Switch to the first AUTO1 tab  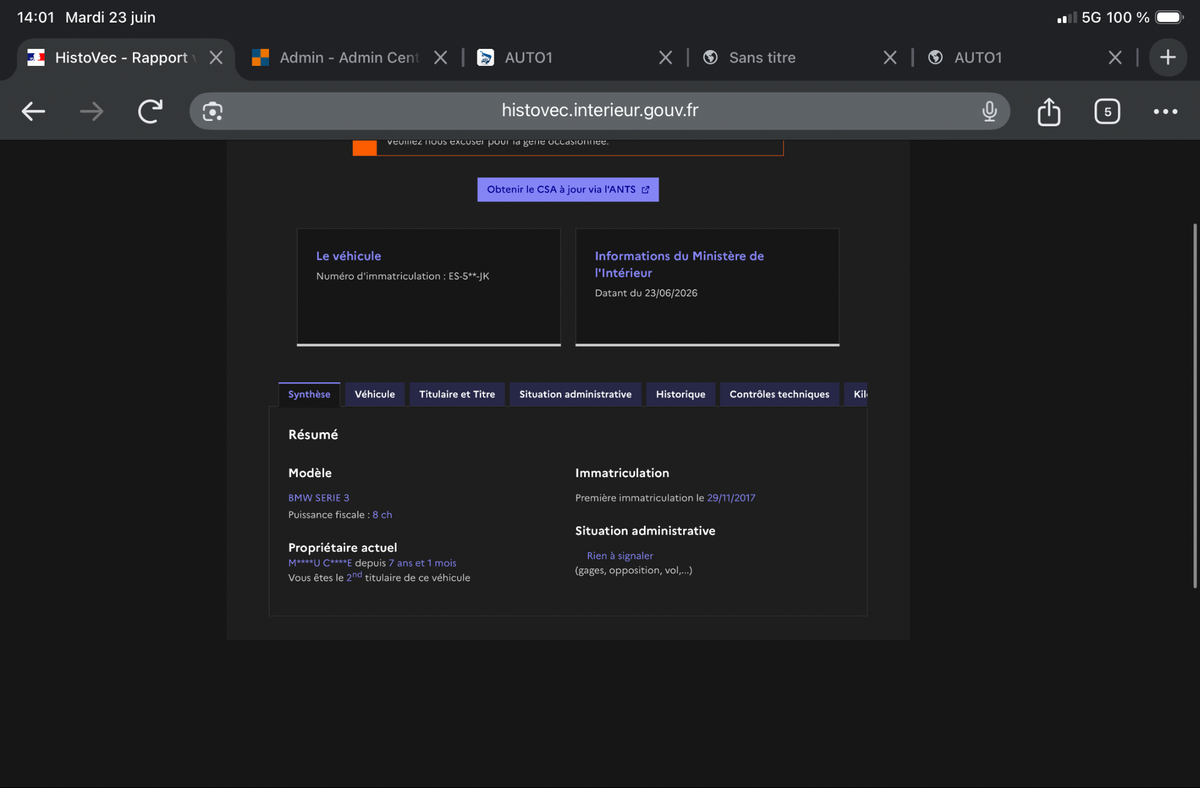pyautogui.click(x=567, y=58)
